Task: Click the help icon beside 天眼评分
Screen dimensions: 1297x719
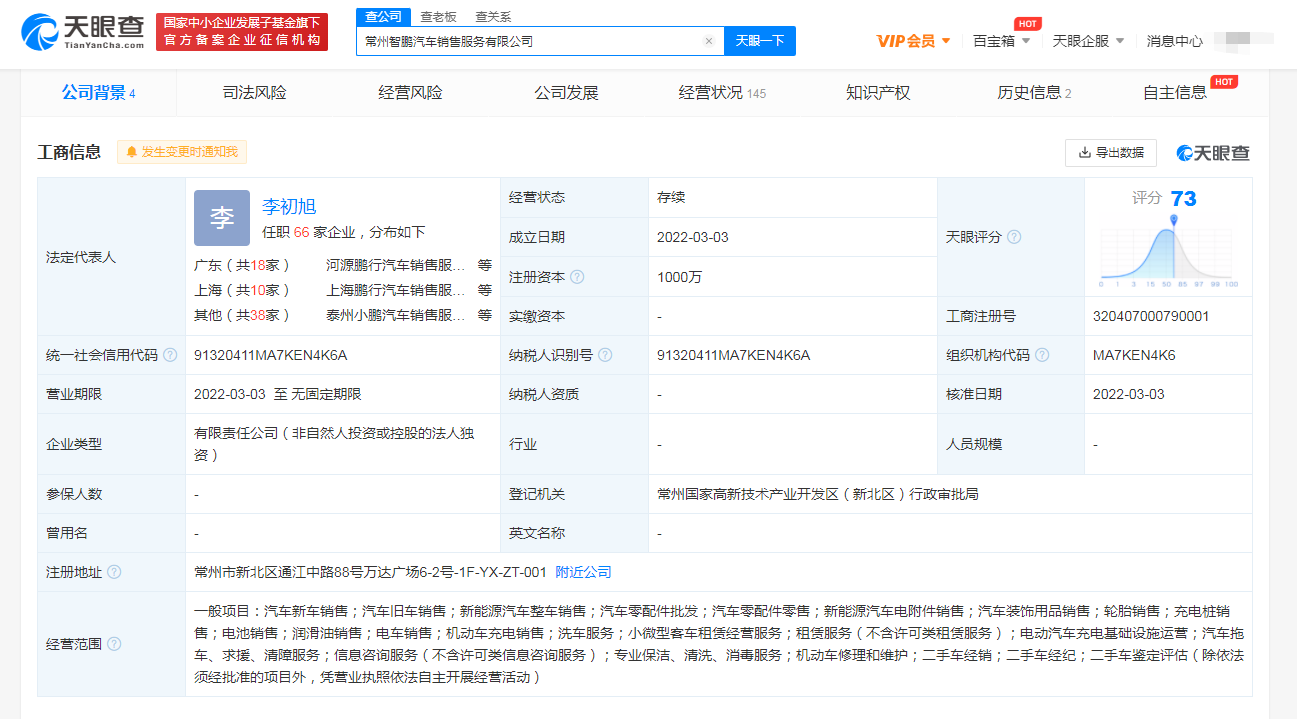Action: (1014, 237)
